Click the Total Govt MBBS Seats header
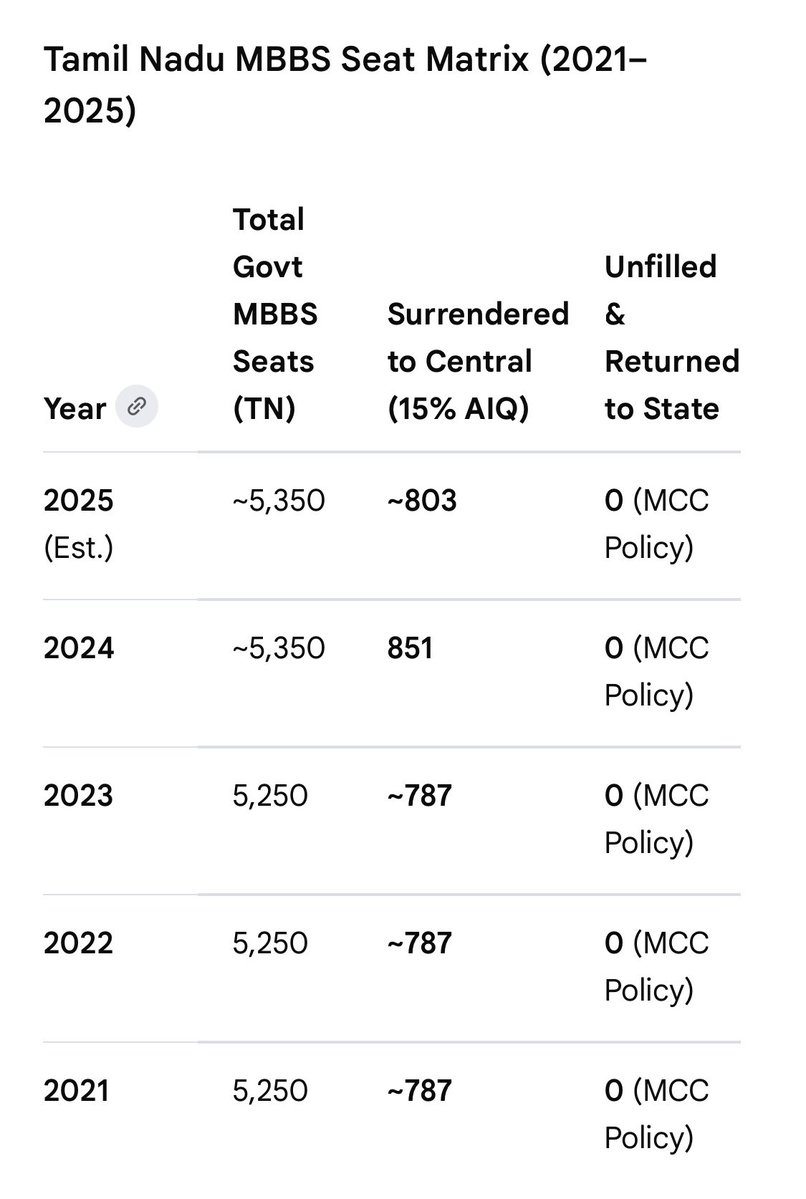The height and width of the screenshot is (1199, 806). pyautogui.click(x=275, y=314)
